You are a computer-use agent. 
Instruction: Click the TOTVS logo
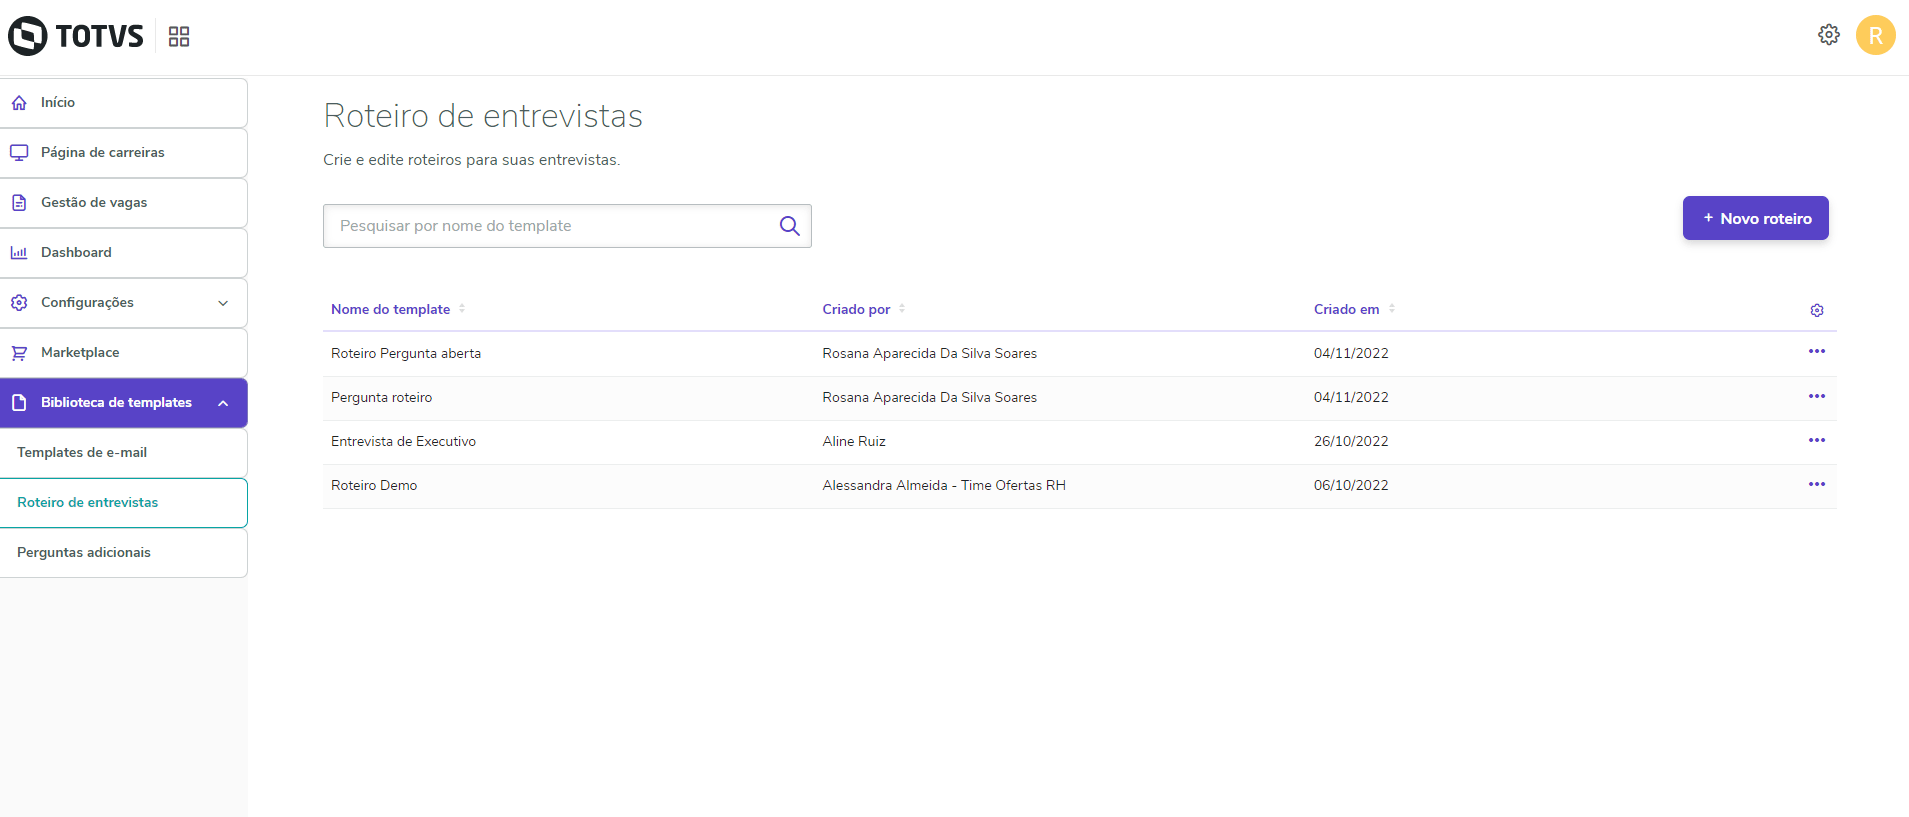click(76, 36)
